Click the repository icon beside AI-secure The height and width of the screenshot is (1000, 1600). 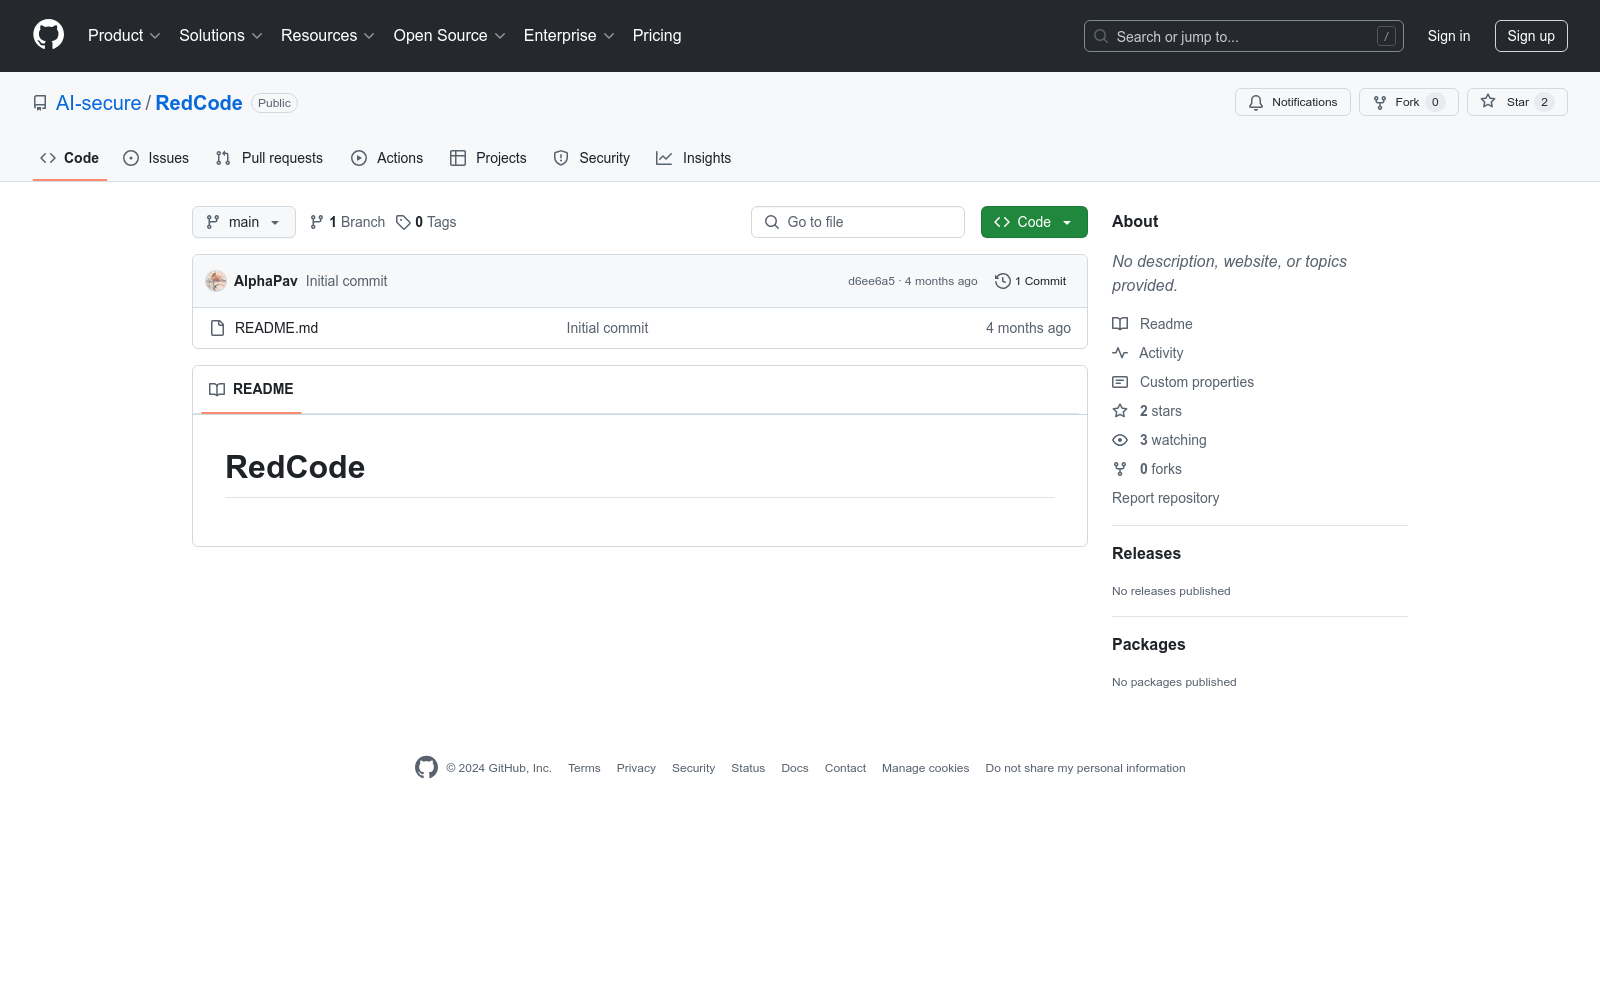(40, 103)
